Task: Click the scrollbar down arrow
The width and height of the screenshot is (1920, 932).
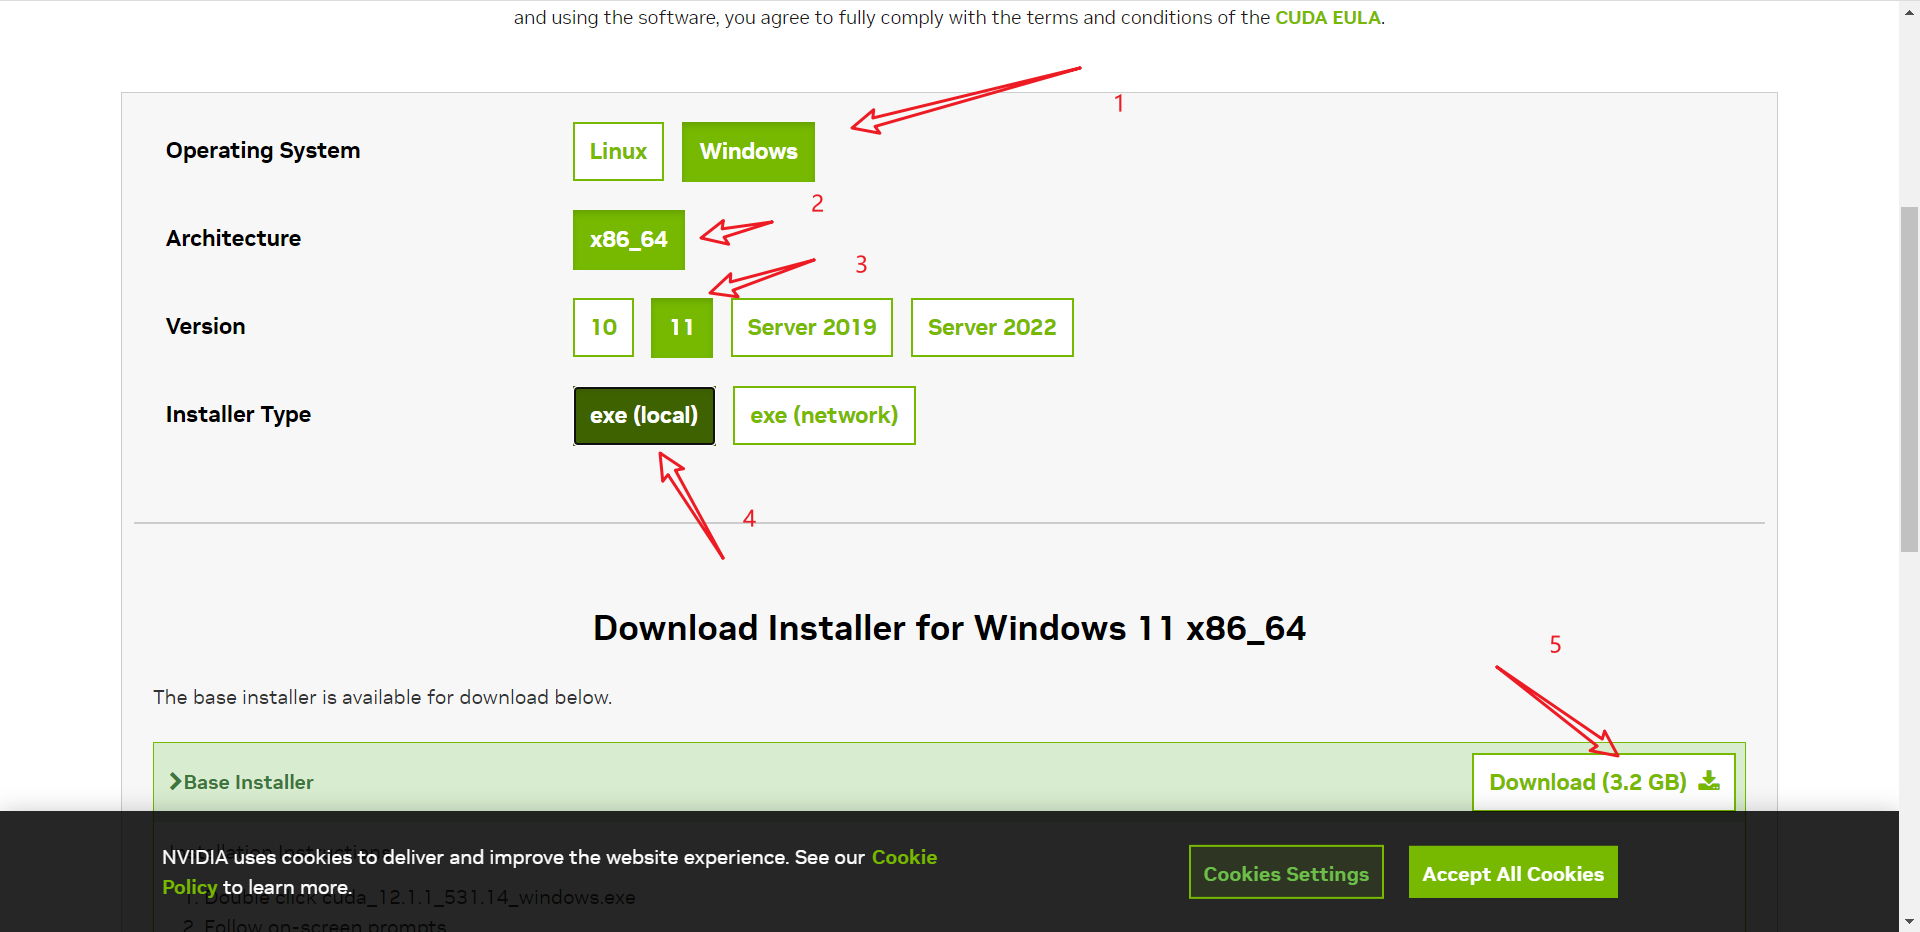Action: coord(1909,922)
